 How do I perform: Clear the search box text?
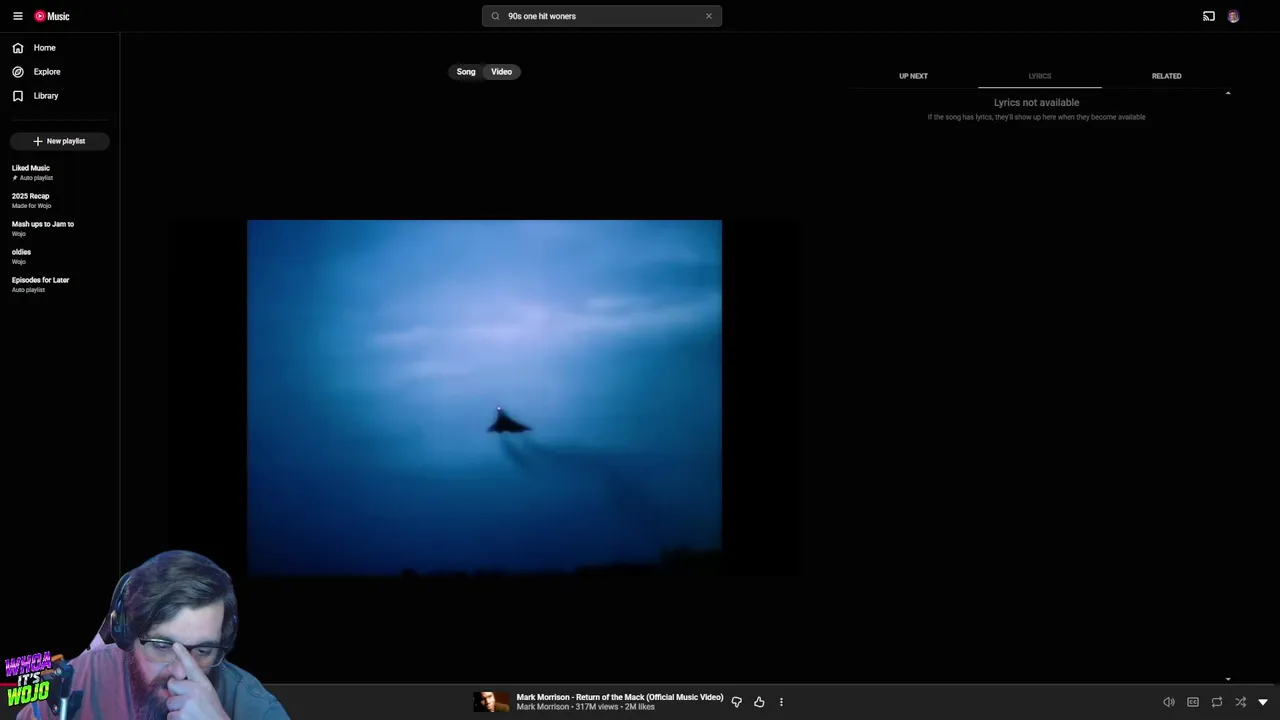[x=709, y=16]
